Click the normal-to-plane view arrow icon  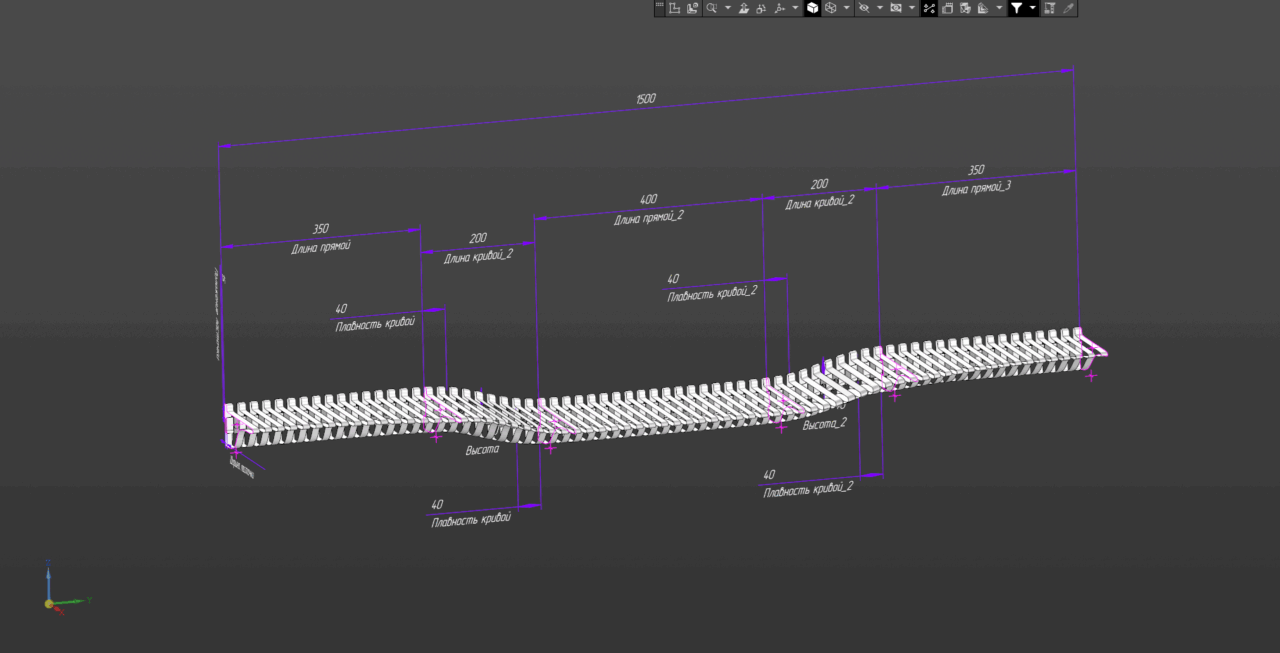744,8
